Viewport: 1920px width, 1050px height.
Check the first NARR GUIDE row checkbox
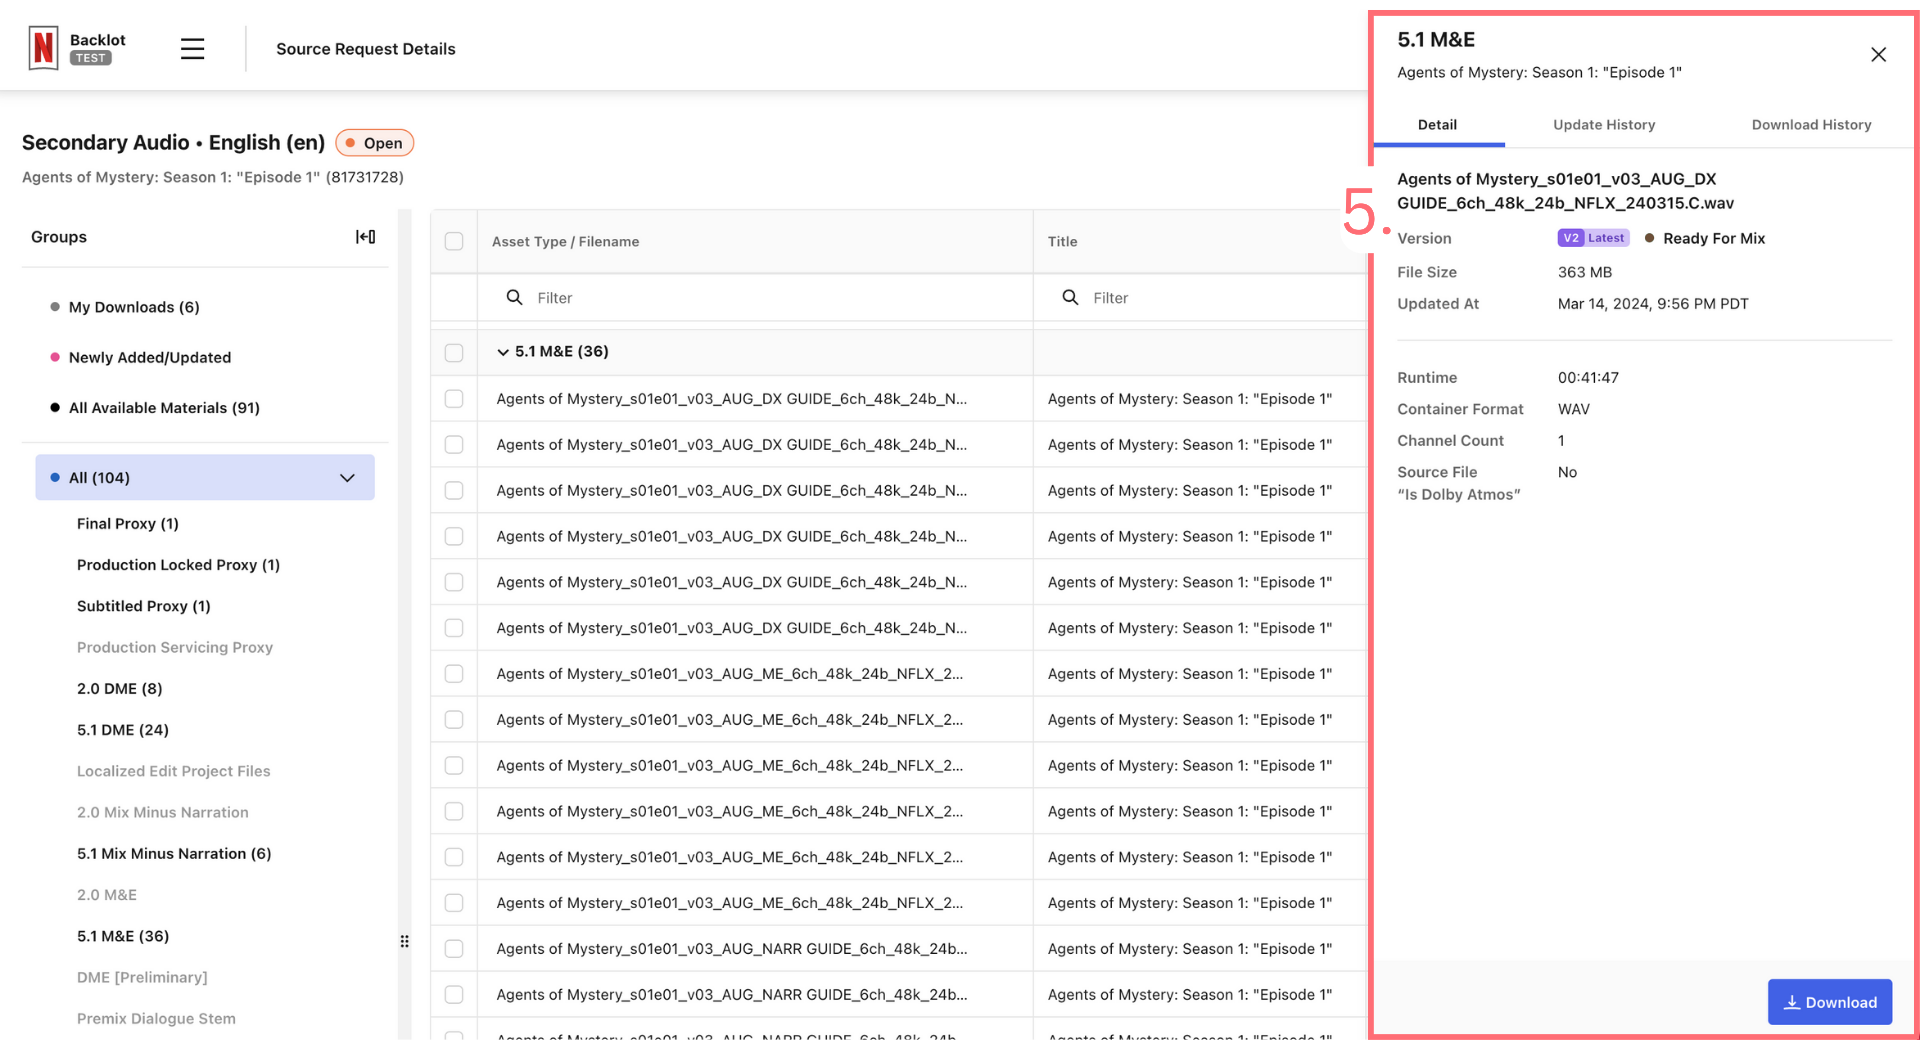454,949
